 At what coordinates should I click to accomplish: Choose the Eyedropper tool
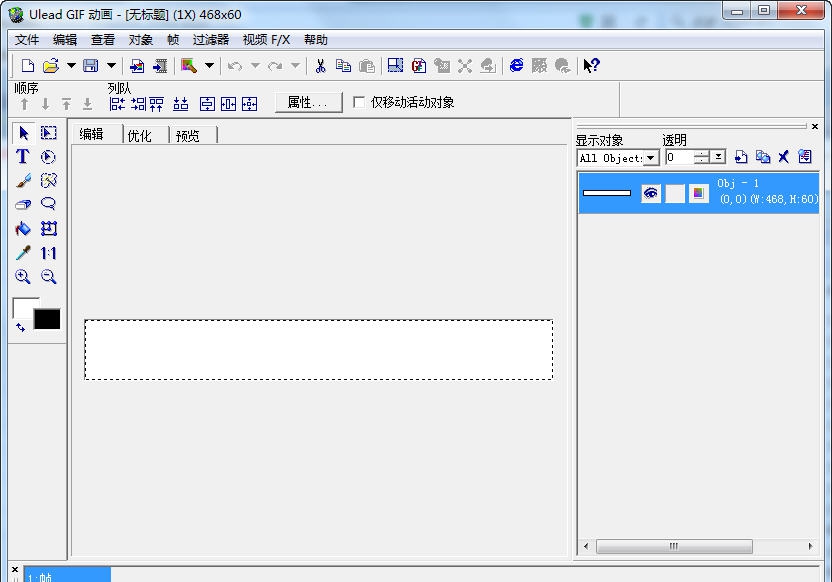click(22, 252)
